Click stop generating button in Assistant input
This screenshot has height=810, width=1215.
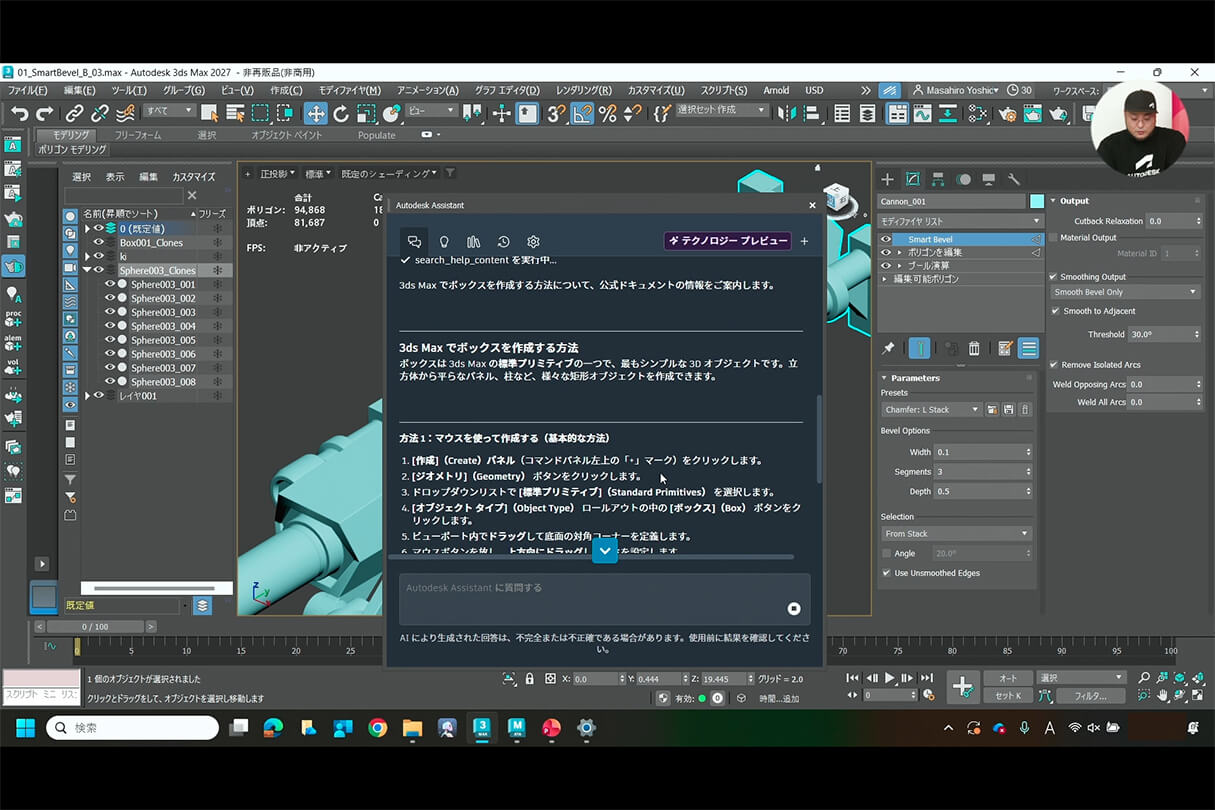[x=794, y=608]
